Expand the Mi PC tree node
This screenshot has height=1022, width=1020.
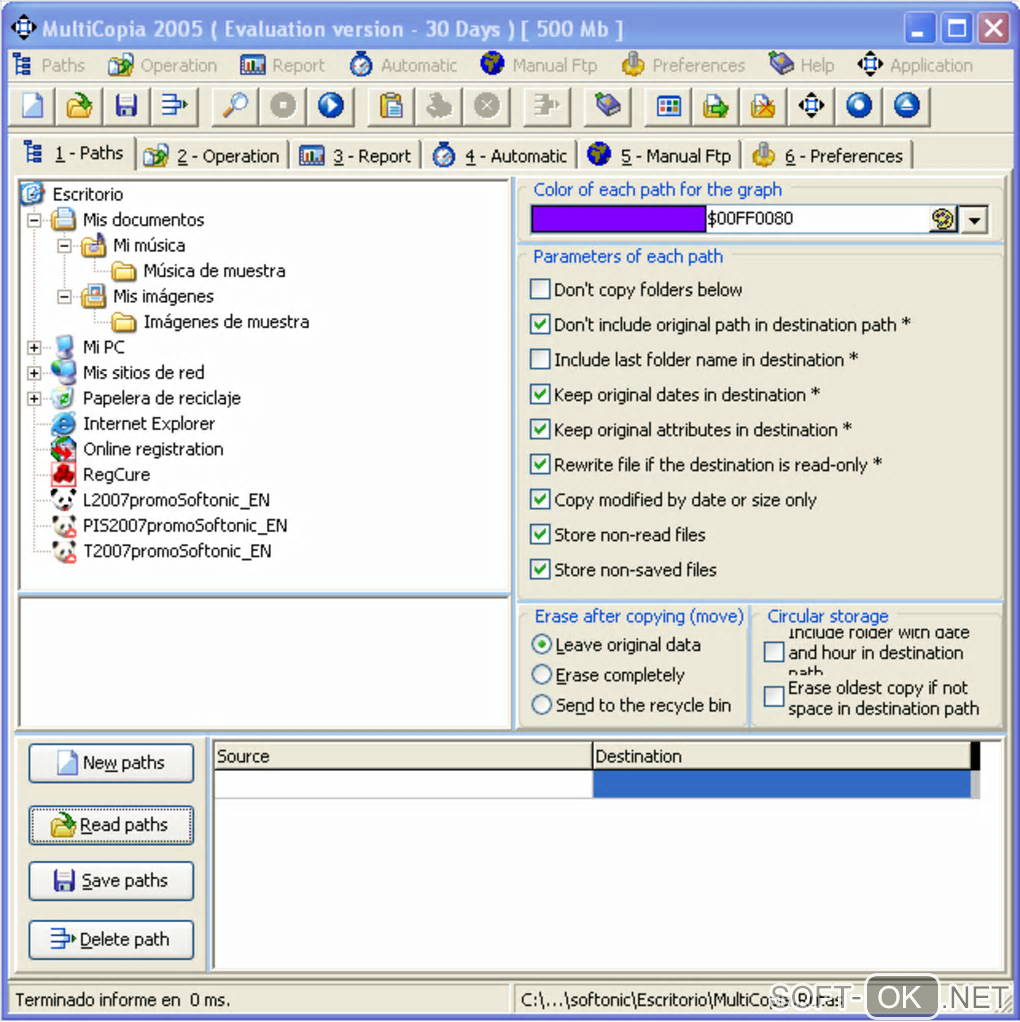pos(34,347)
